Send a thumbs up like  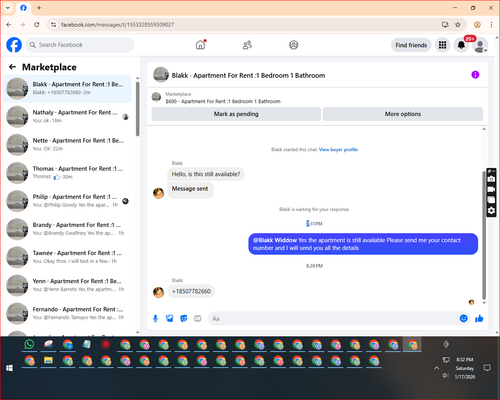tap(479, 318)
